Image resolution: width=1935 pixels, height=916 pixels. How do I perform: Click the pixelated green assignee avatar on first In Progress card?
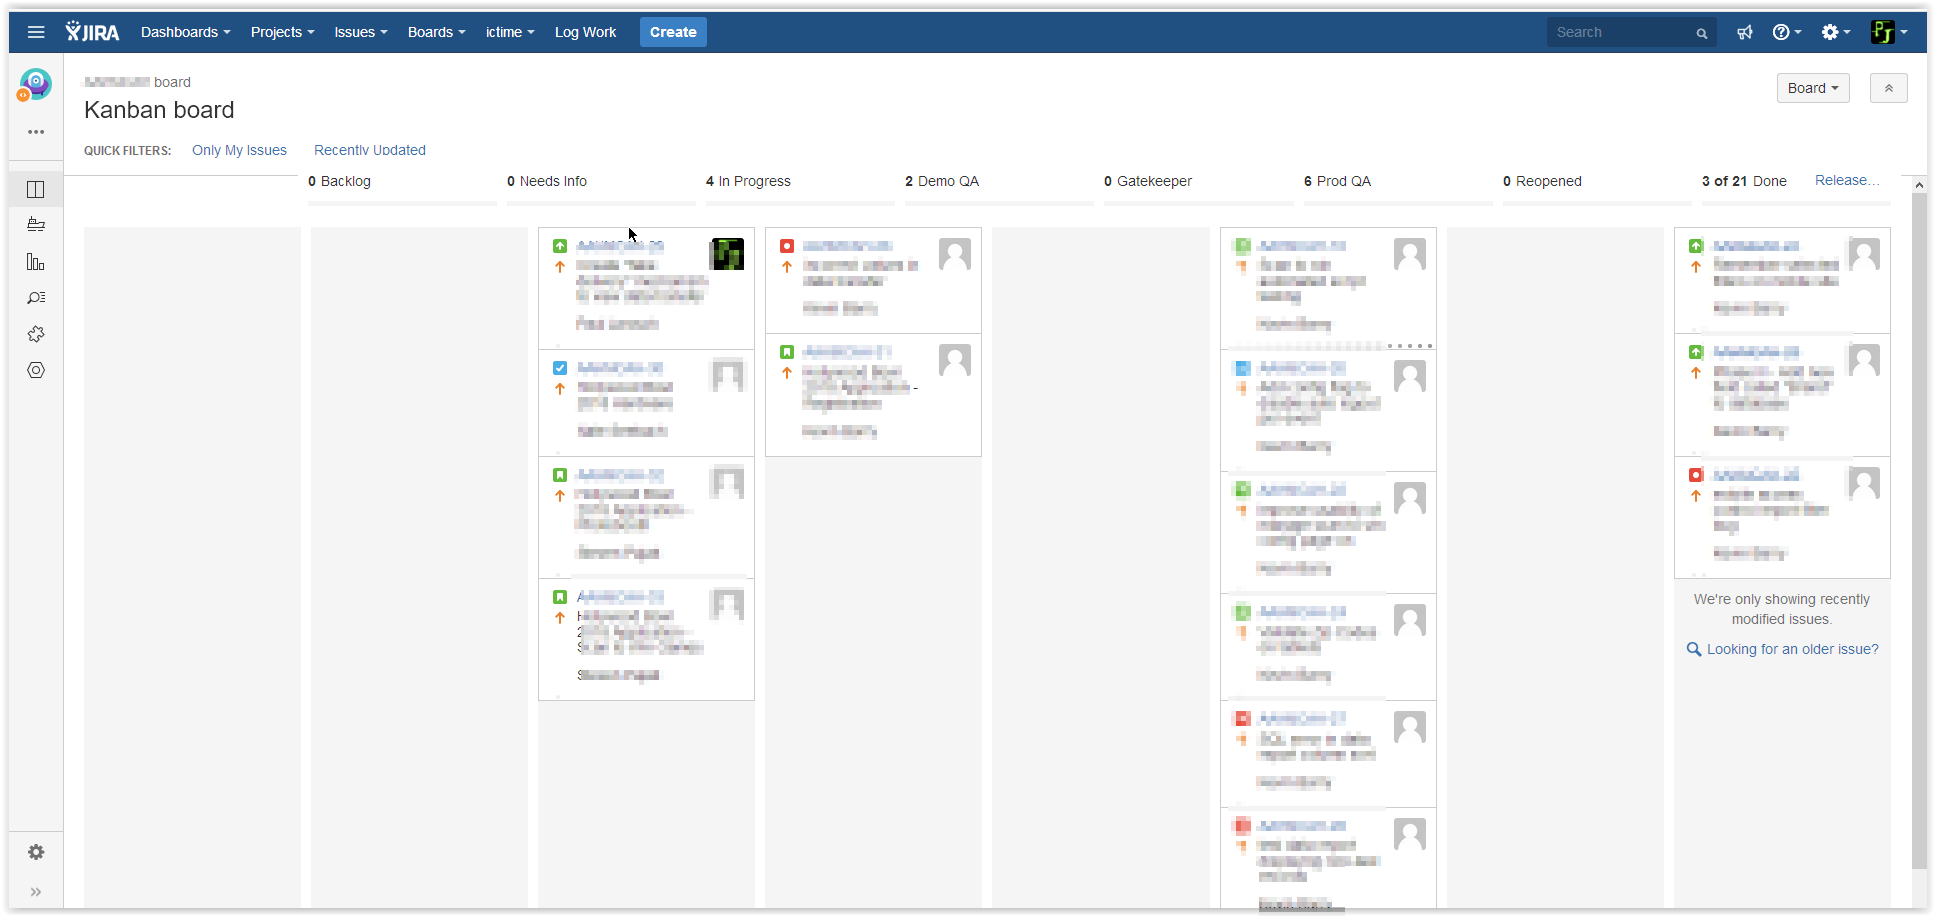click(x=727, y=254)
